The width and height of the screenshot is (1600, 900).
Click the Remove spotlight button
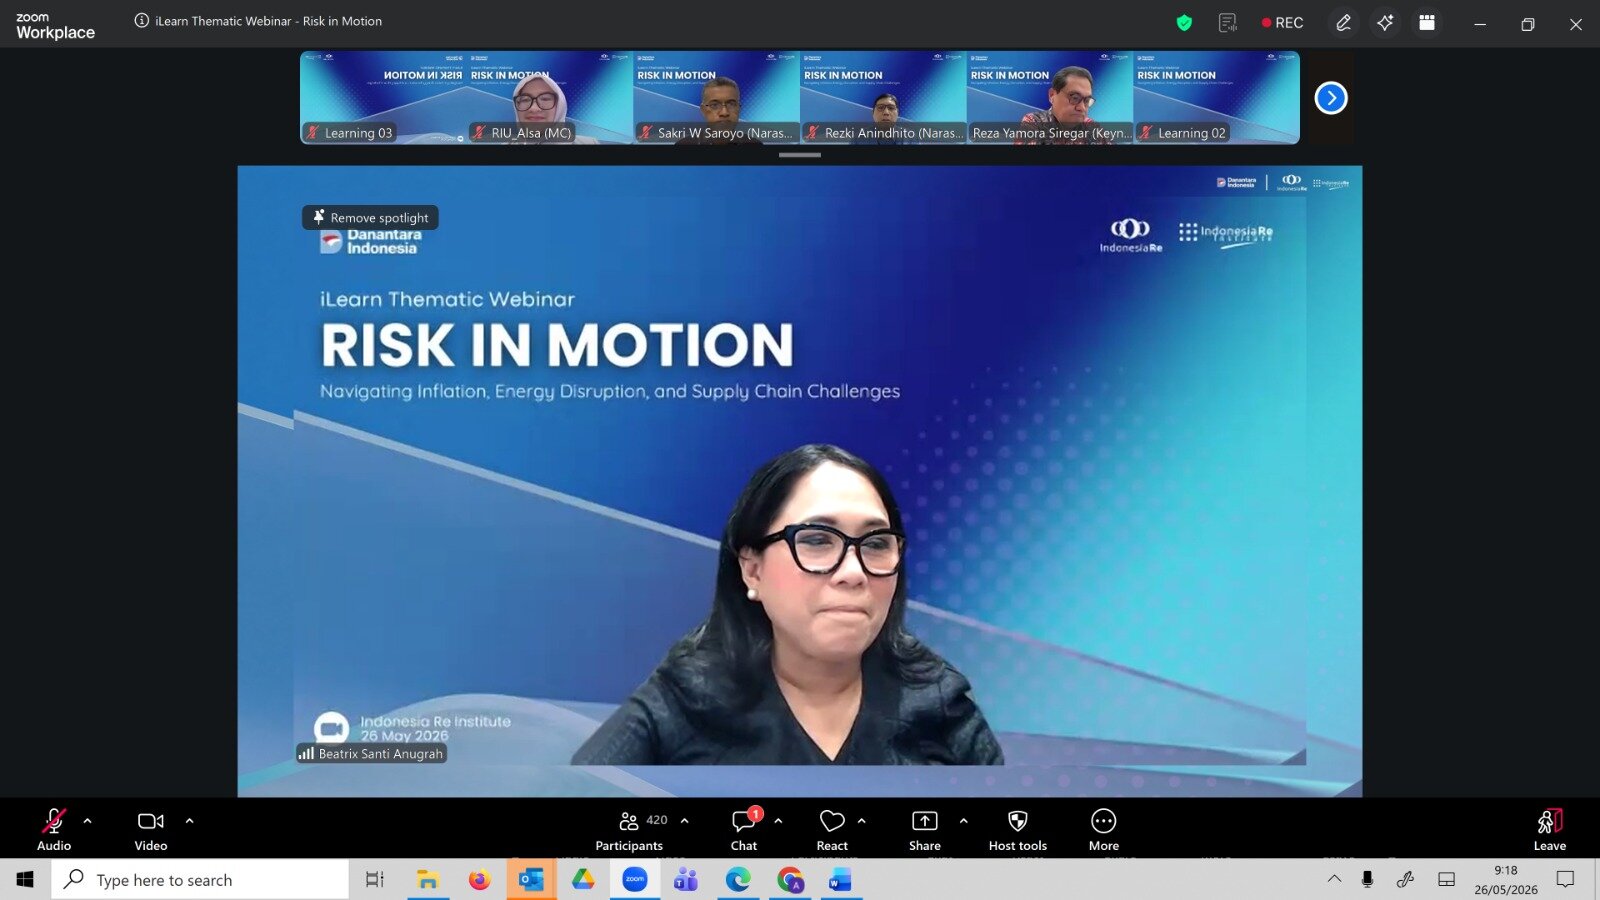tap(371, 217)
